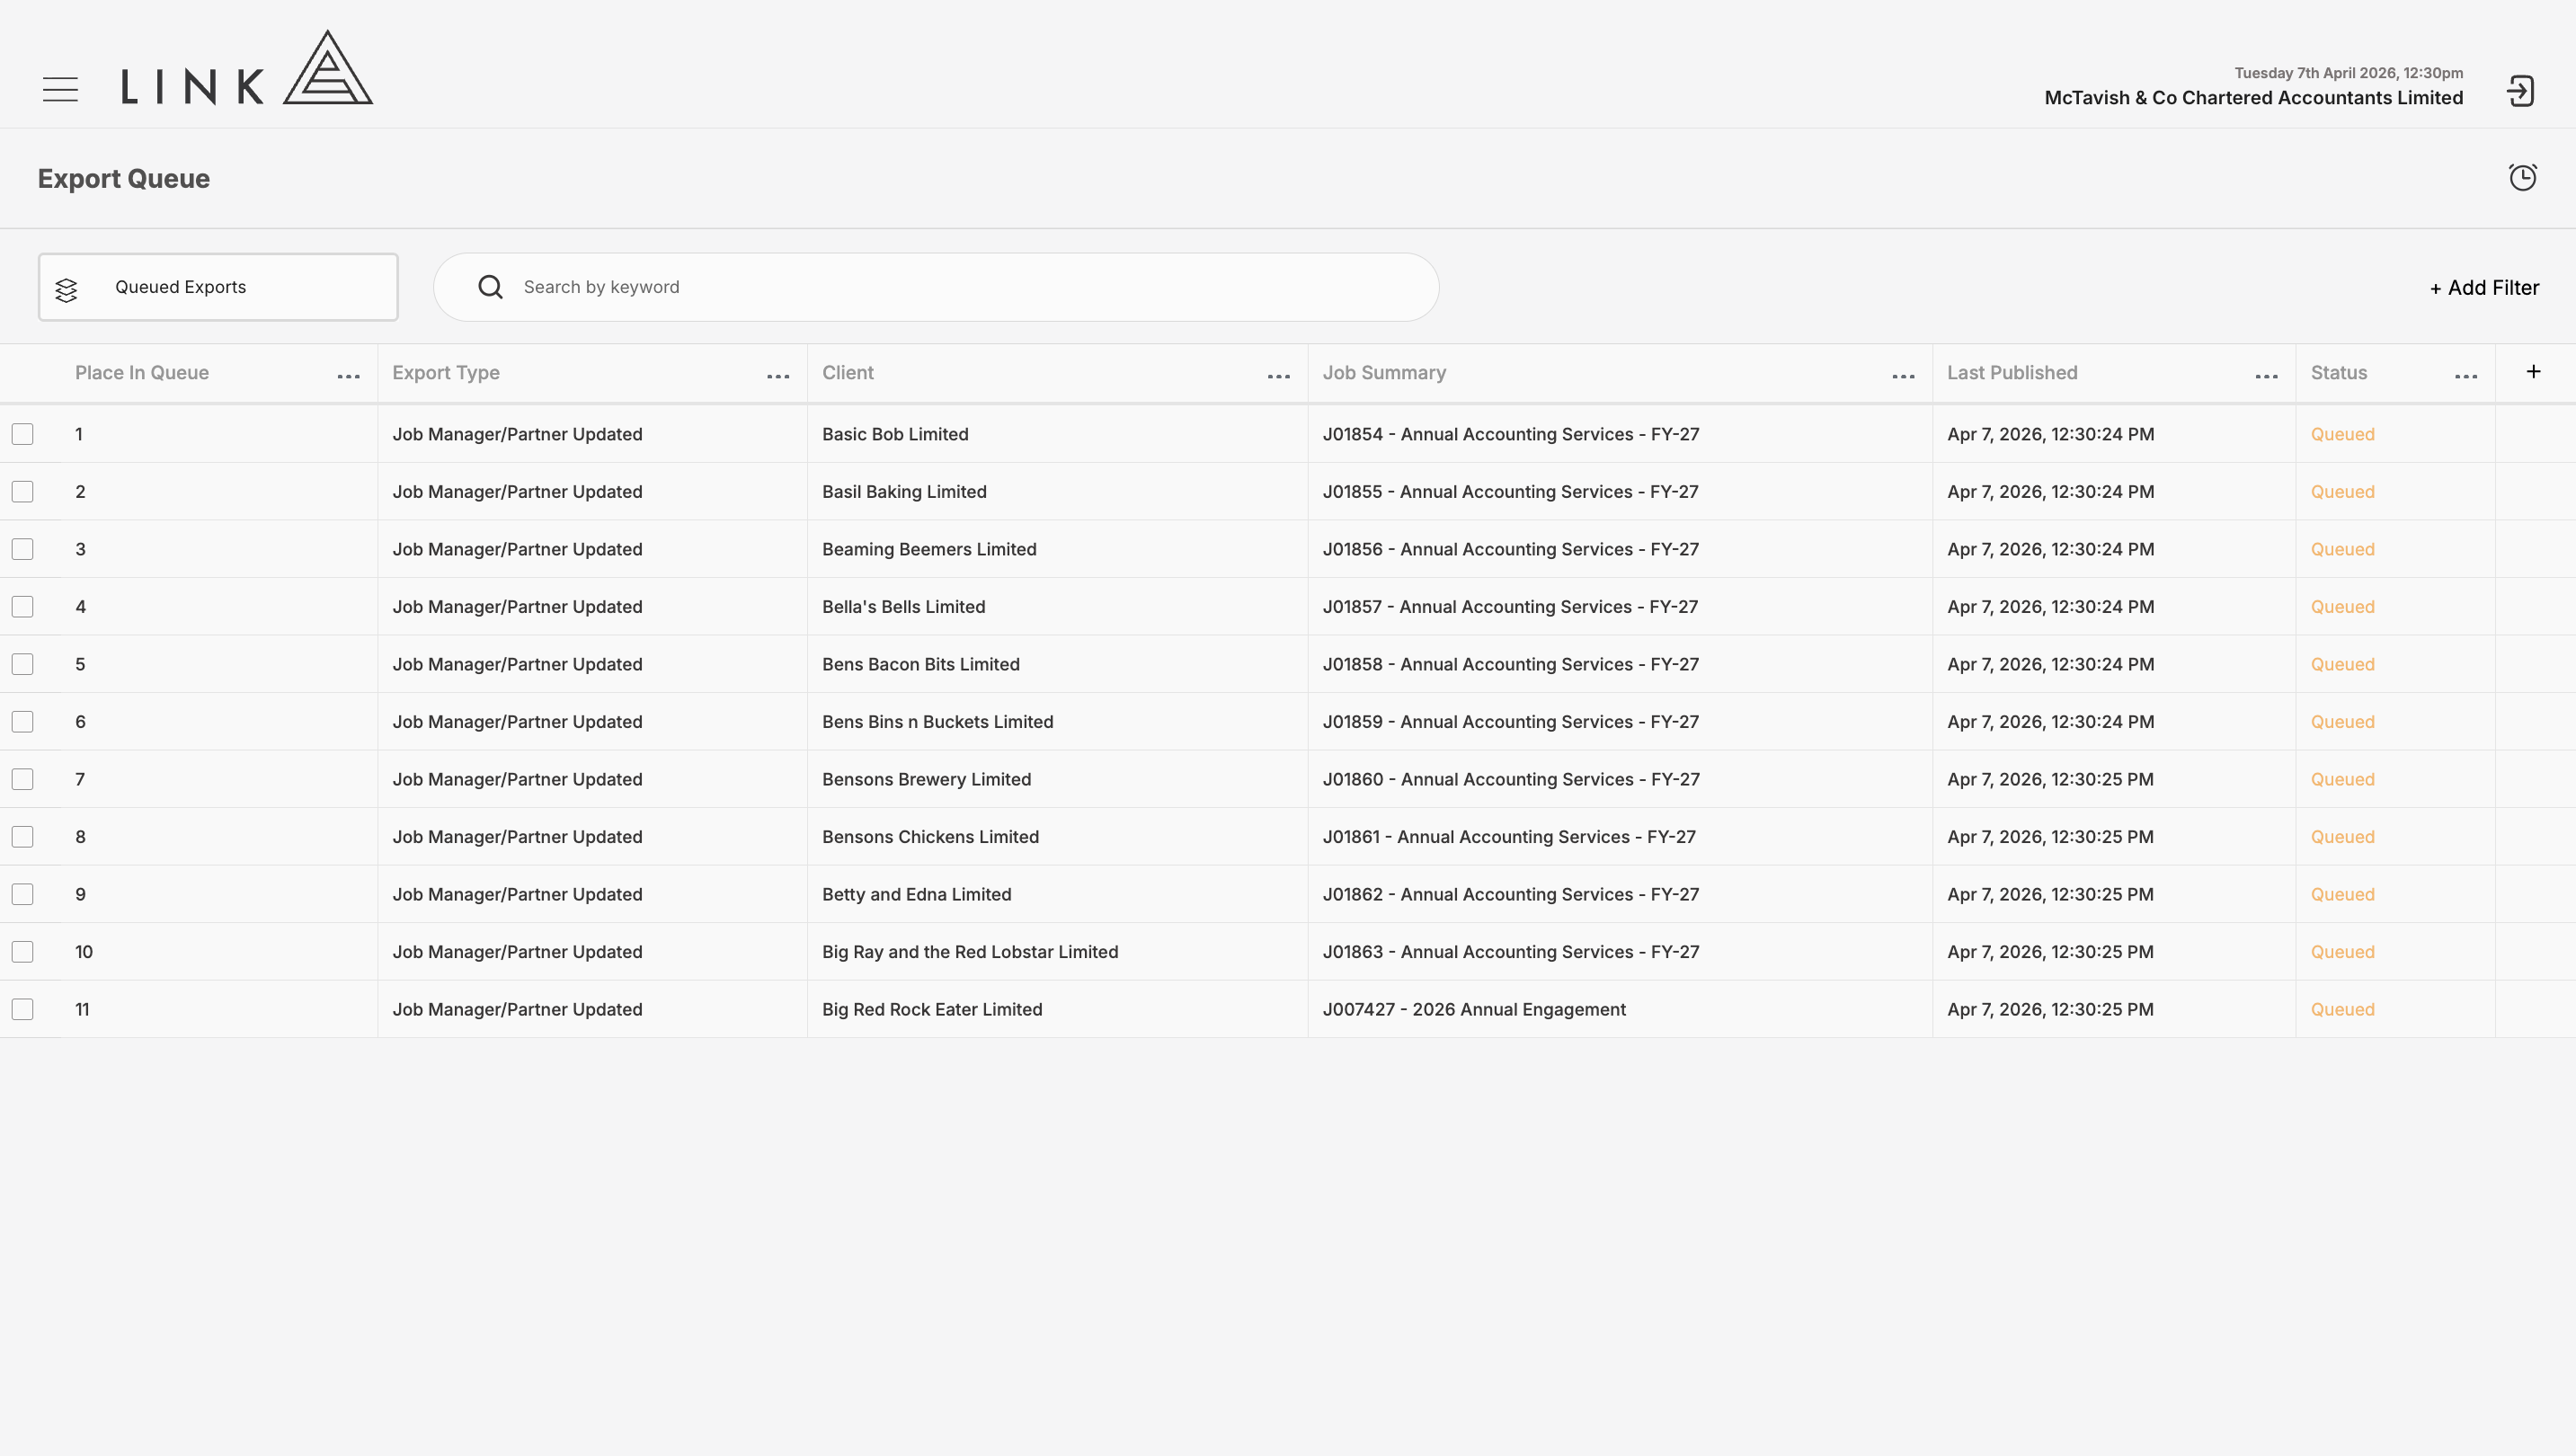Tick the Basil Baking Limited checkbox

tap(22, 492)
